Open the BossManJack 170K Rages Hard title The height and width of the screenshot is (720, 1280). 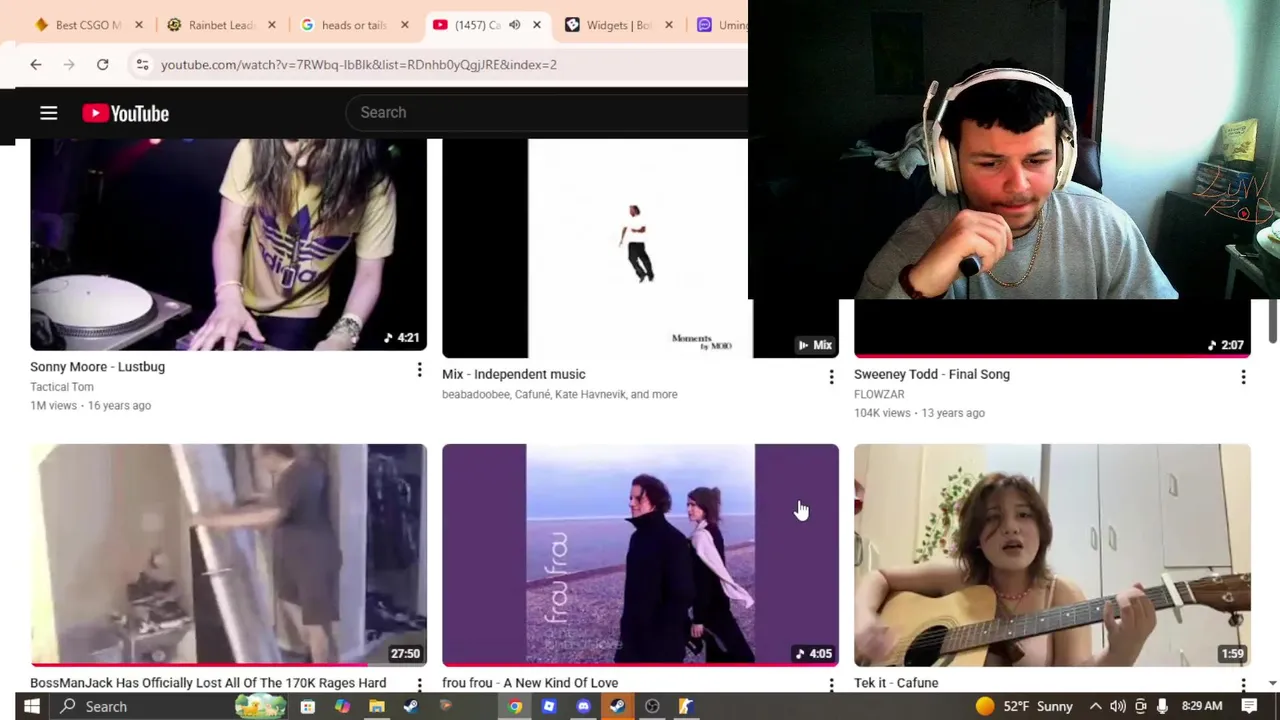click(x=208, y=683)
